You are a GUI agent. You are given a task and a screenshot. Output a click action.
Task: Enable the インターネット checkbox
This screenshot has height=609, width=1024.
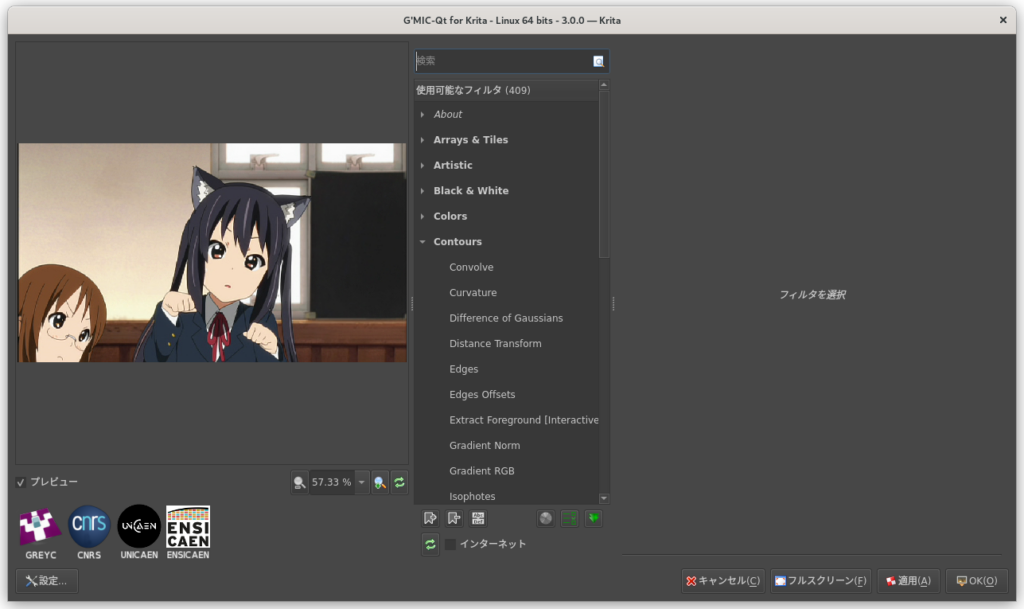click(x=450, y=544)
